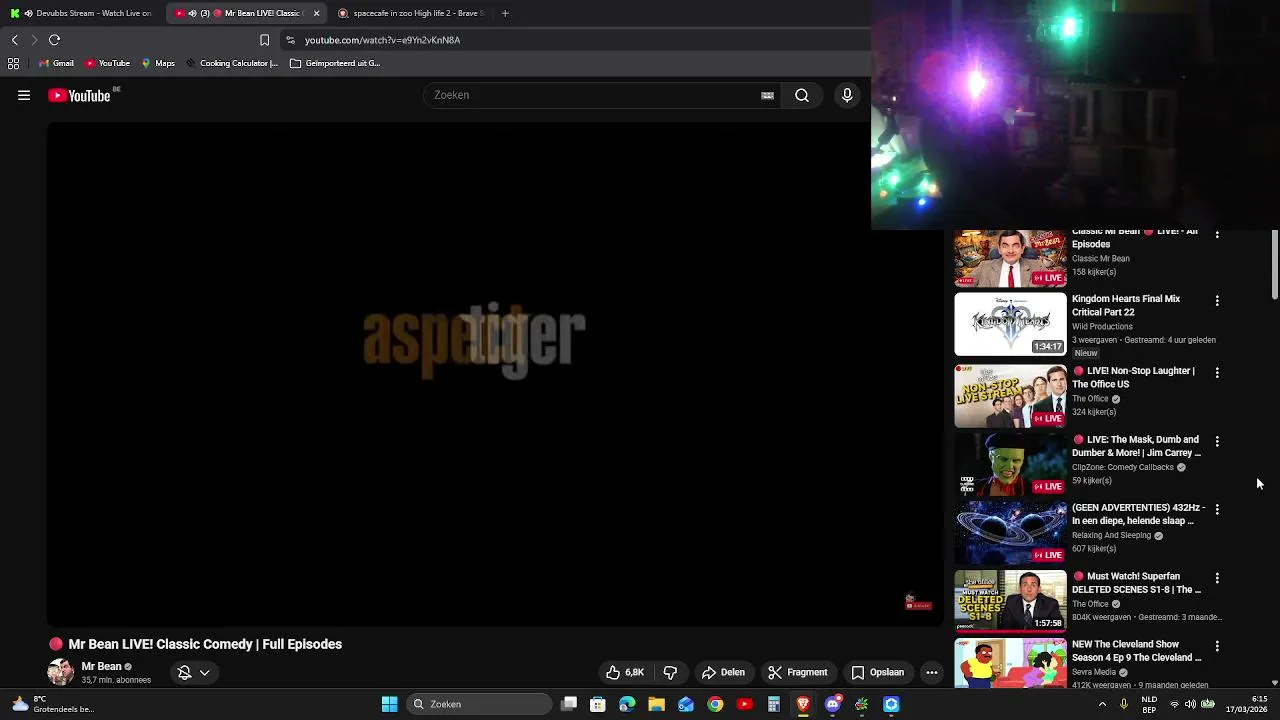Image resolution: width=1280 pixels, height=720 pixels.
Task: Open Calculator from the taskbar
Action: coord(773,704)
